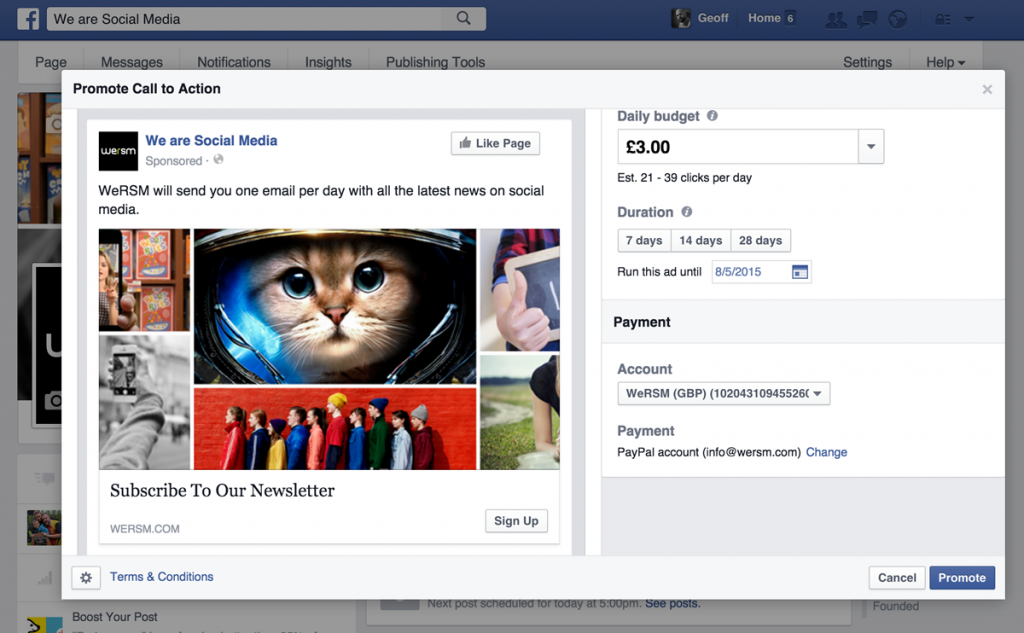Select the 28 days duration option
This screenshot has height=633, width=1024.
(760, 241)
